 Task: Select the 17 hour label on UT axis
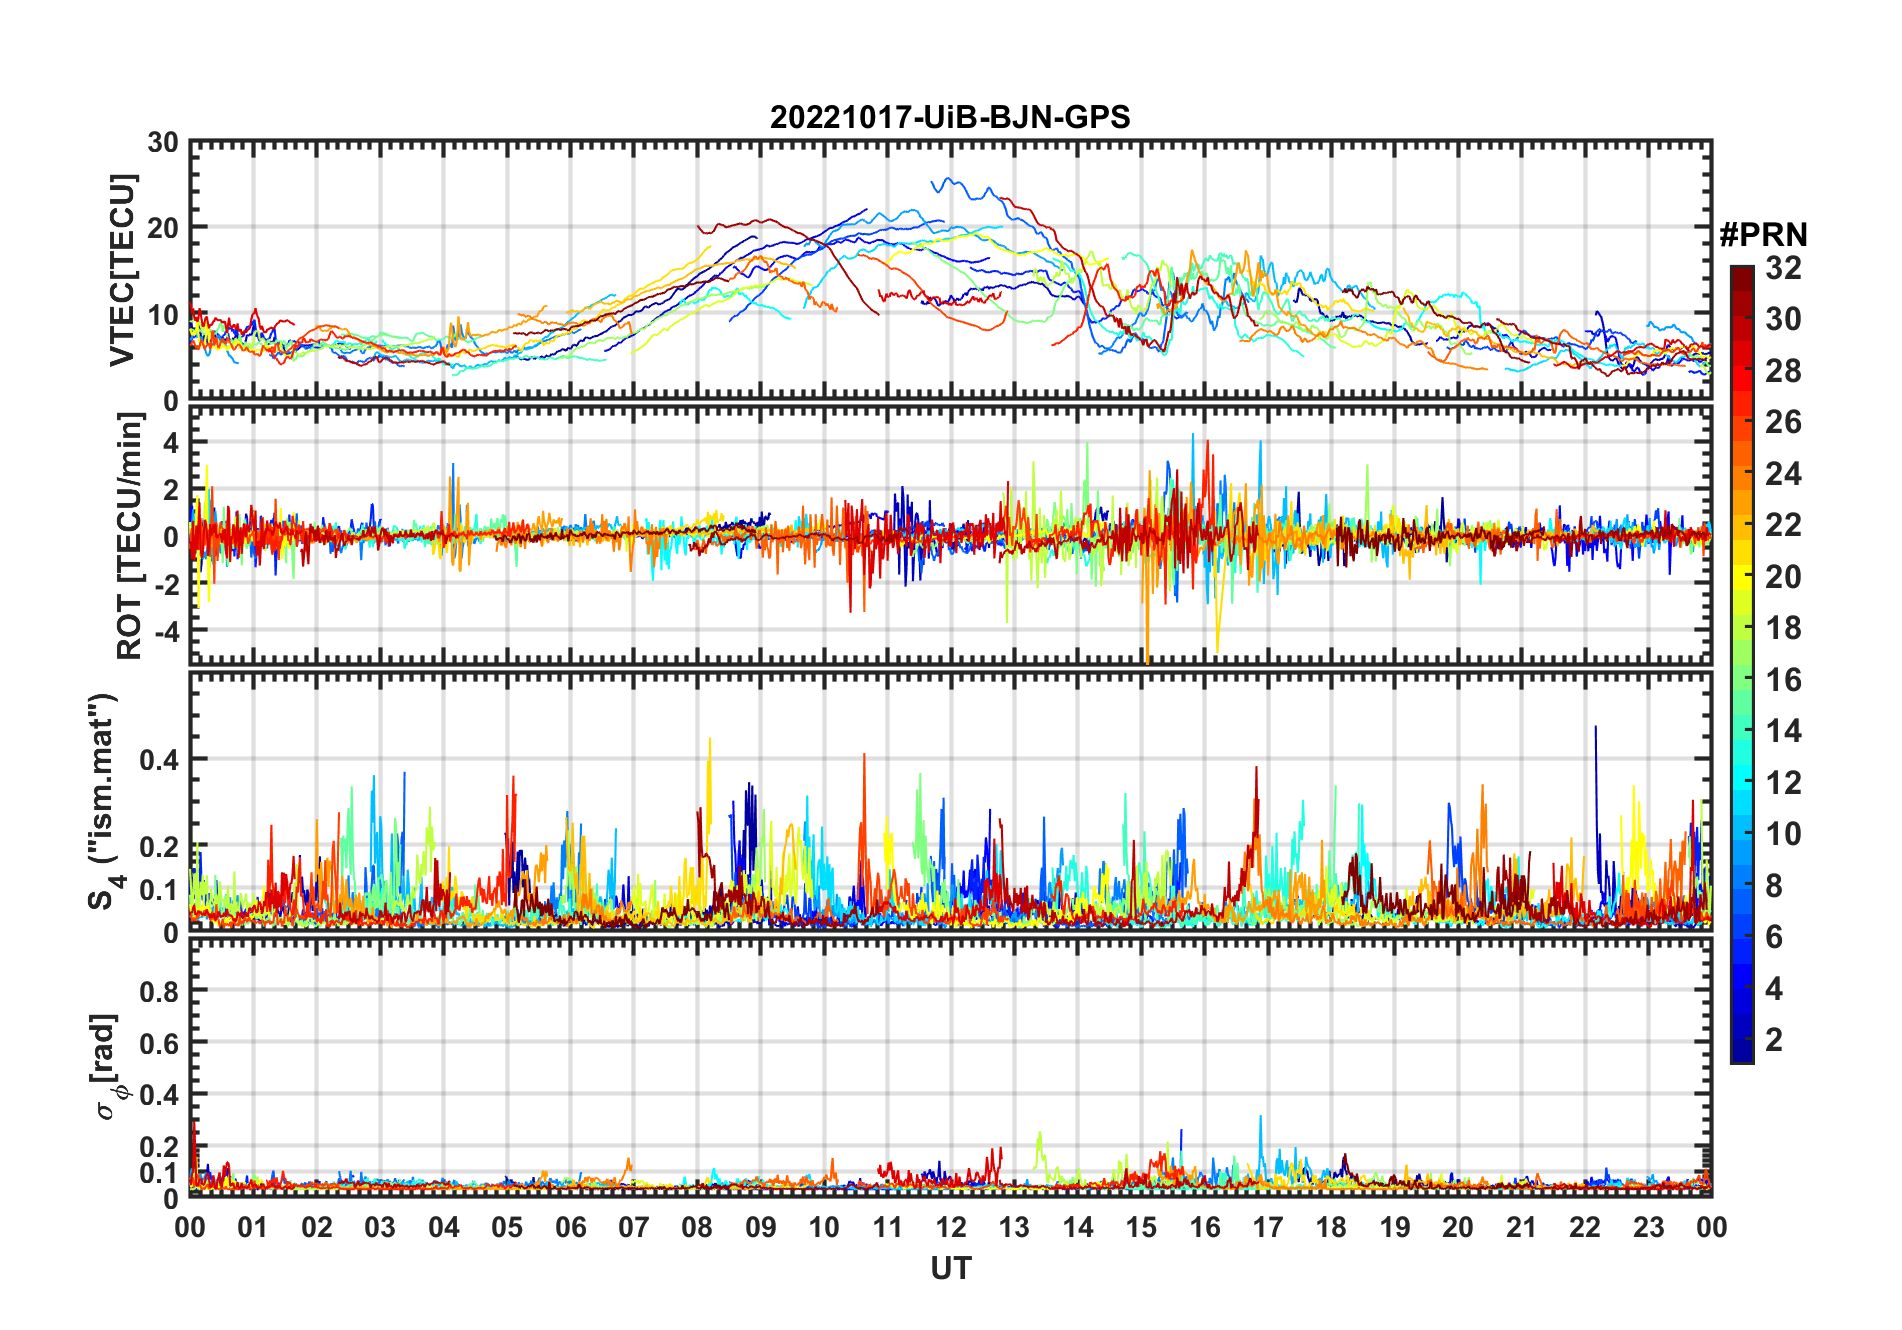[x=1268, y=1228]
